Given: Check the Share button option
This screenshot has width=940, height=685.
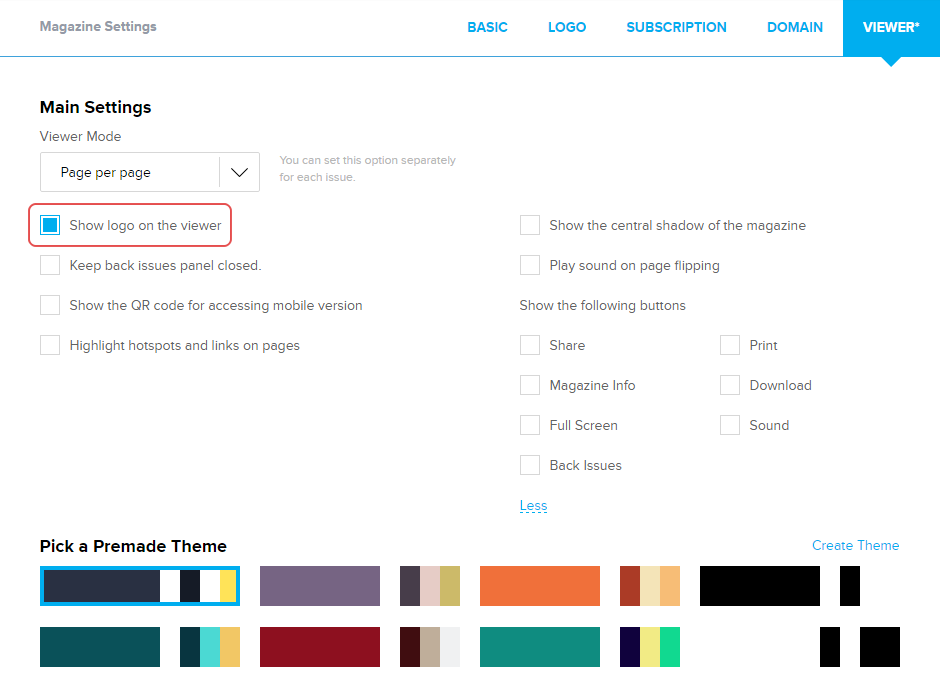Looking at the screenshot, I should (x=530, y=345).
